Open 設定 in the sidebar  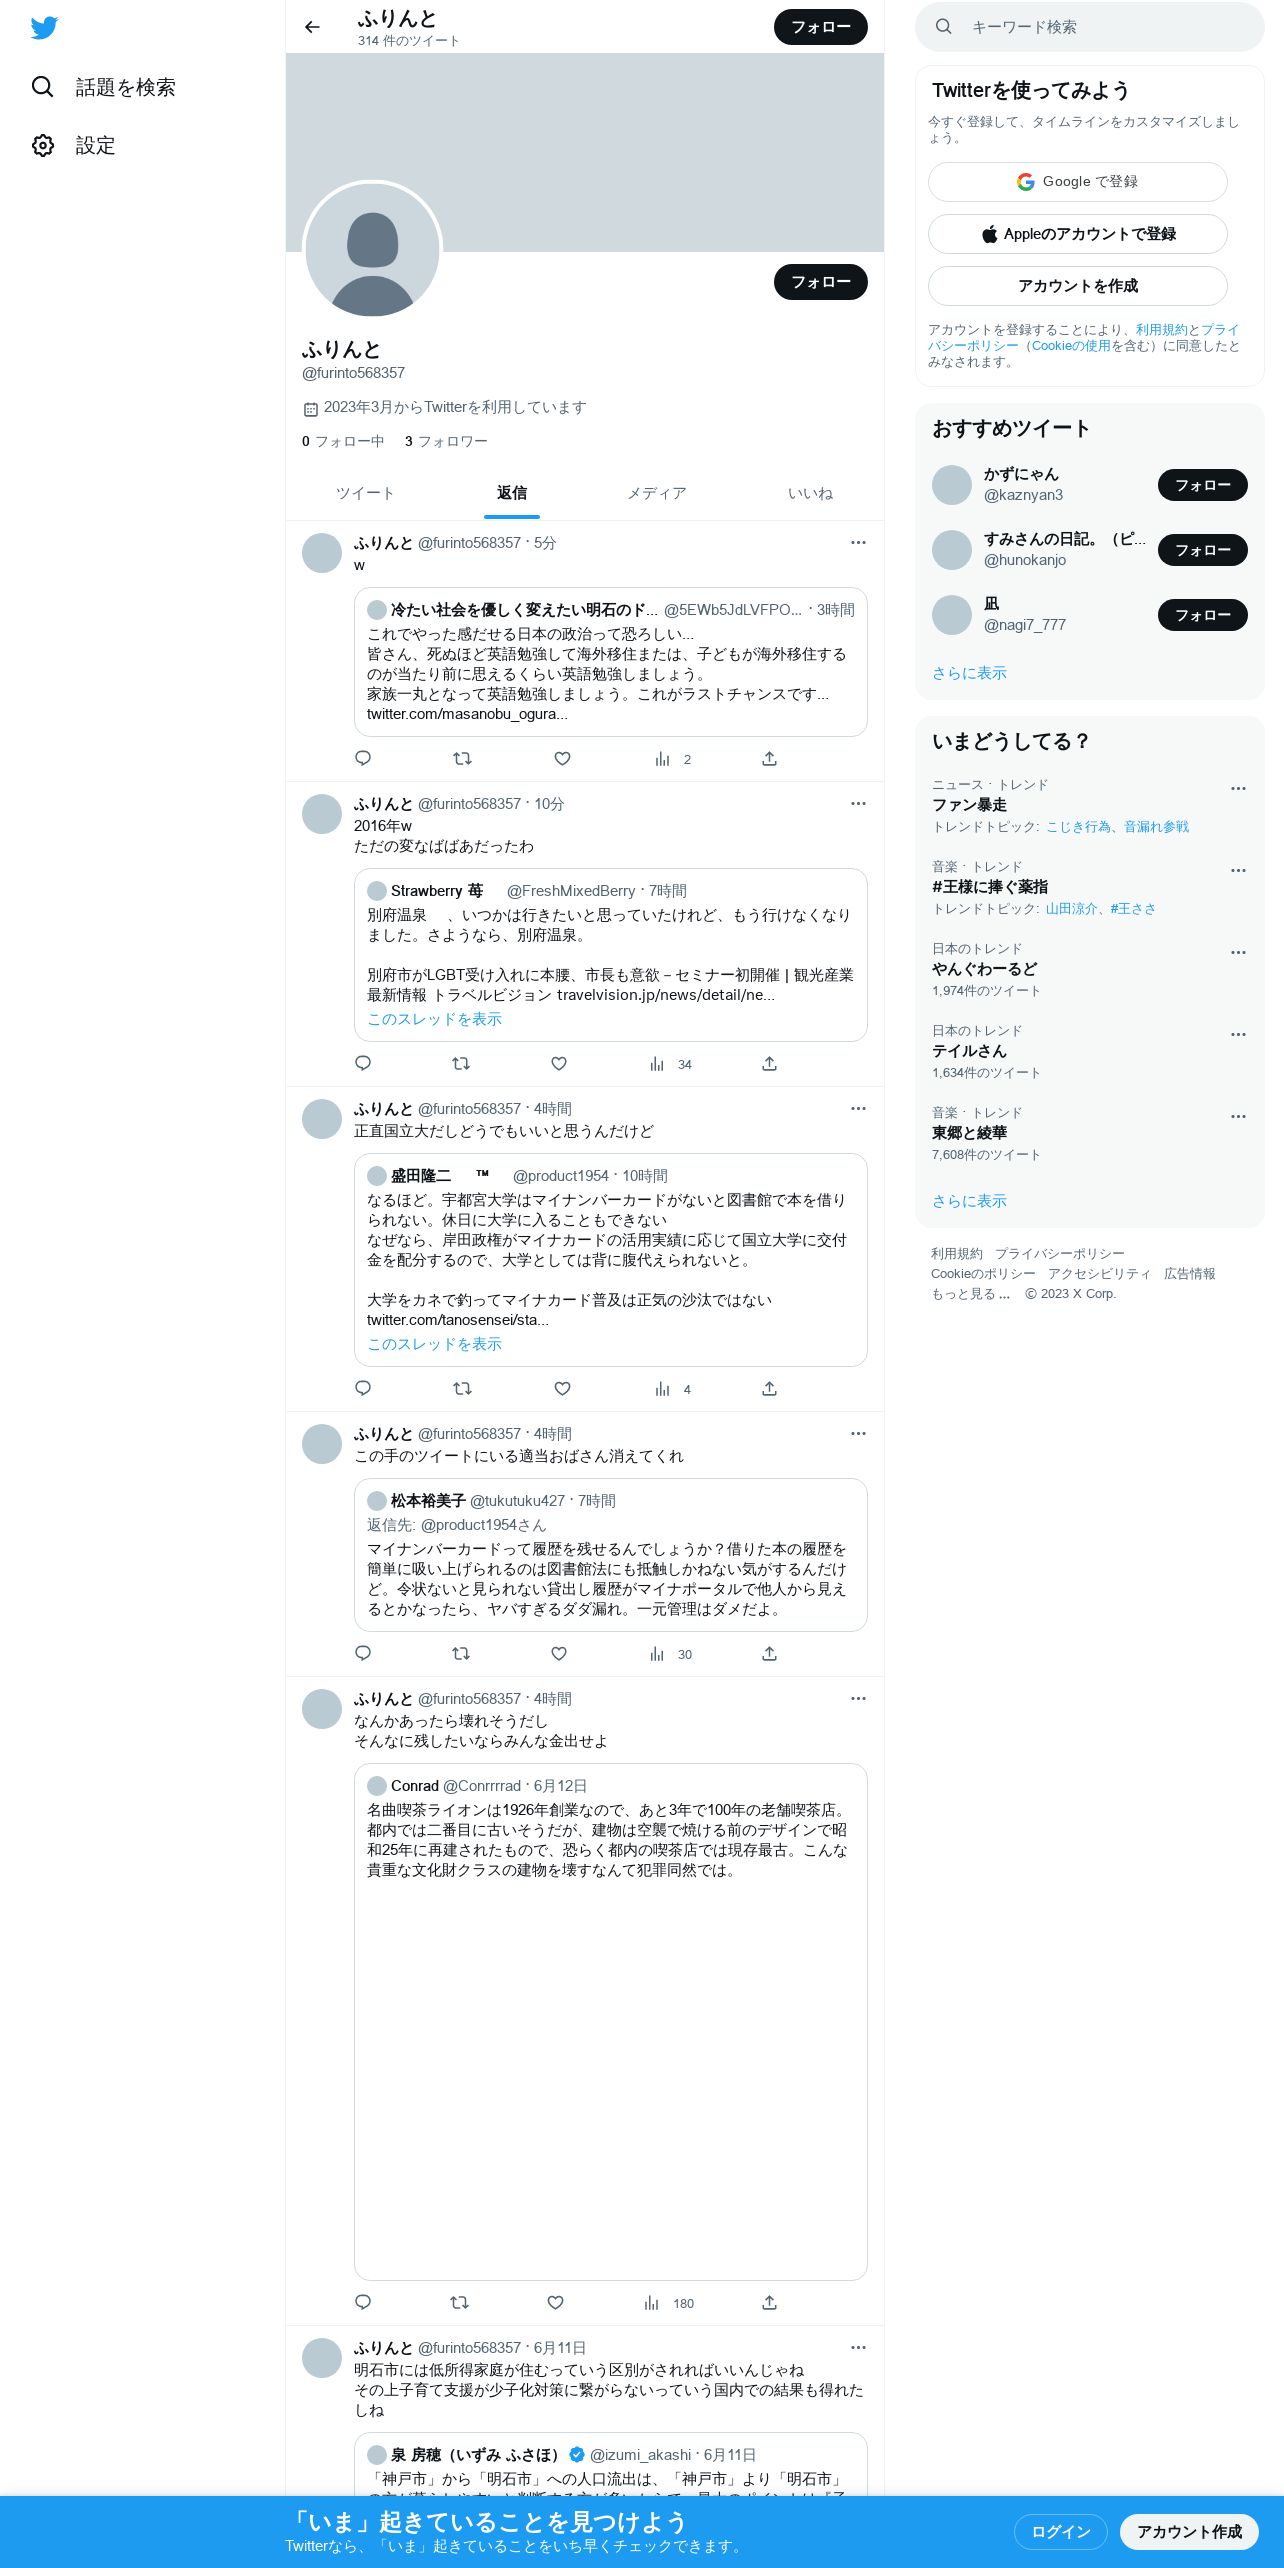(x=74, y=146)
